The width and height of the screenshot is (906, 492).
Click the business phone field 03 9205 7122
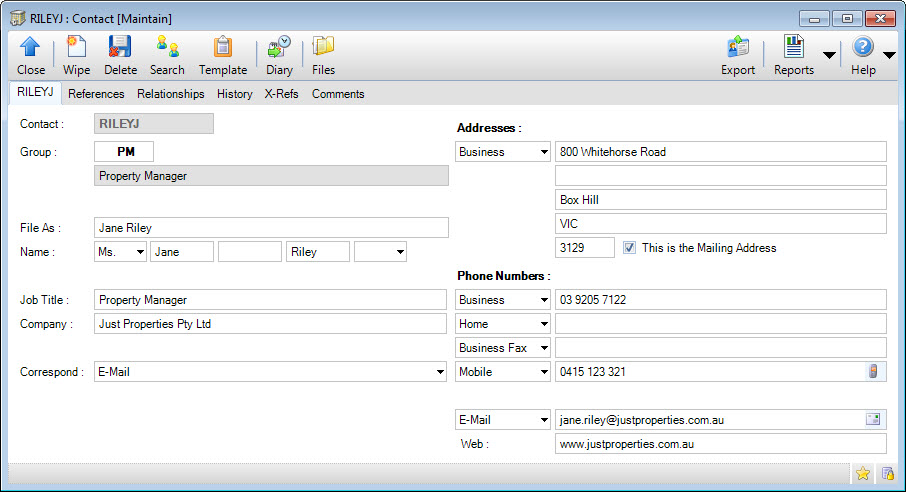coord(721,299)
